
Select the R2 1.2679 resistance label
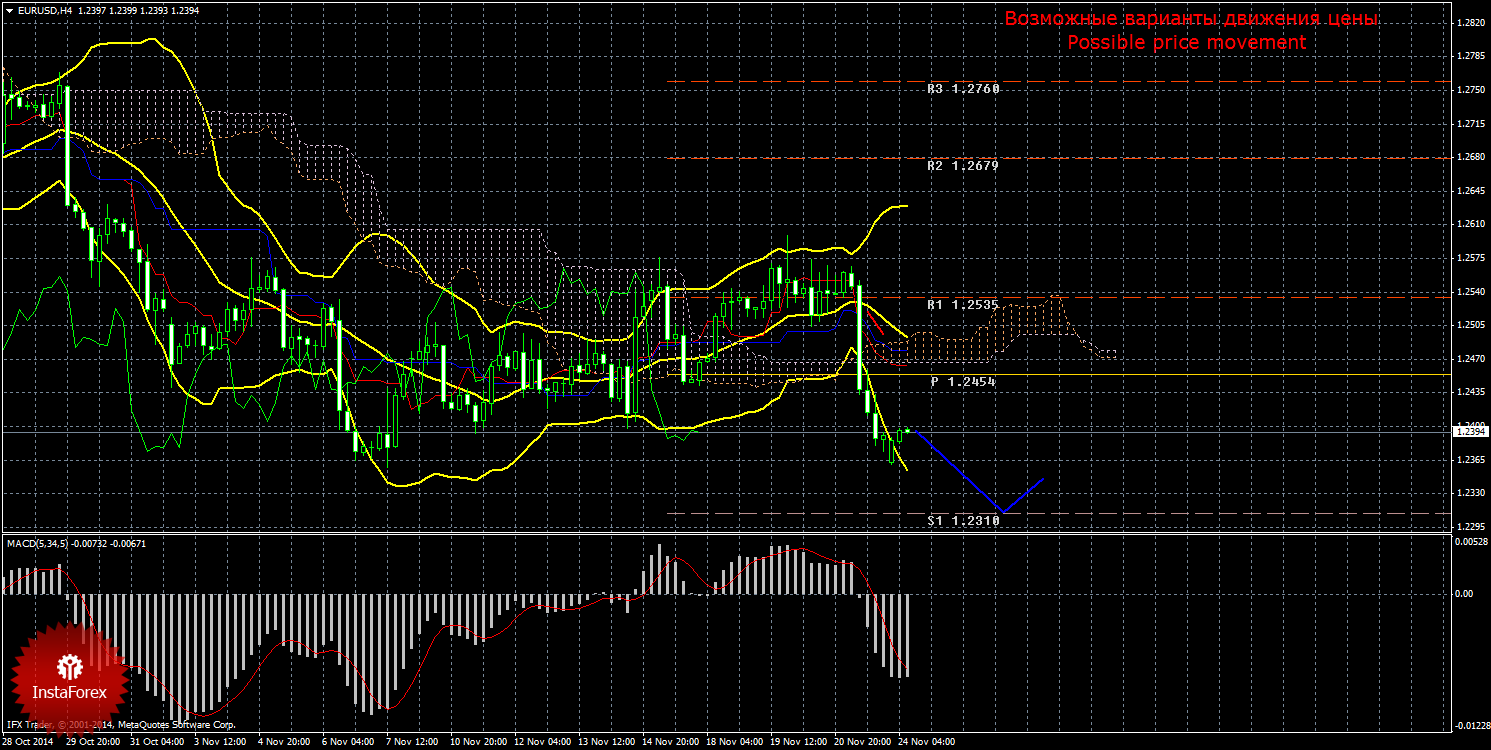pos(963,166)
